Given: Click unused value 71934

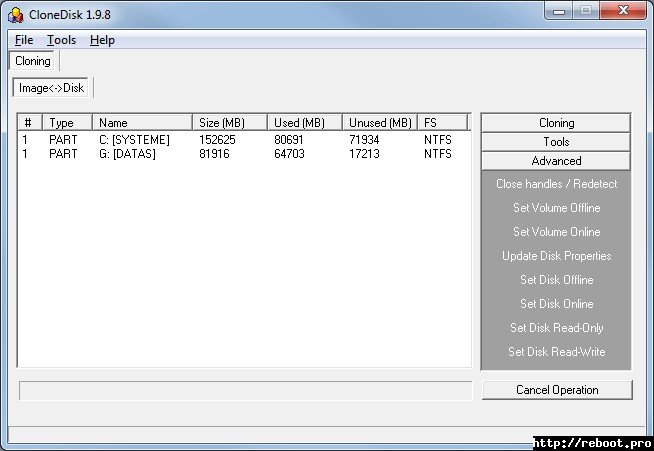Looking at the screenshot, I should point(364,140).
